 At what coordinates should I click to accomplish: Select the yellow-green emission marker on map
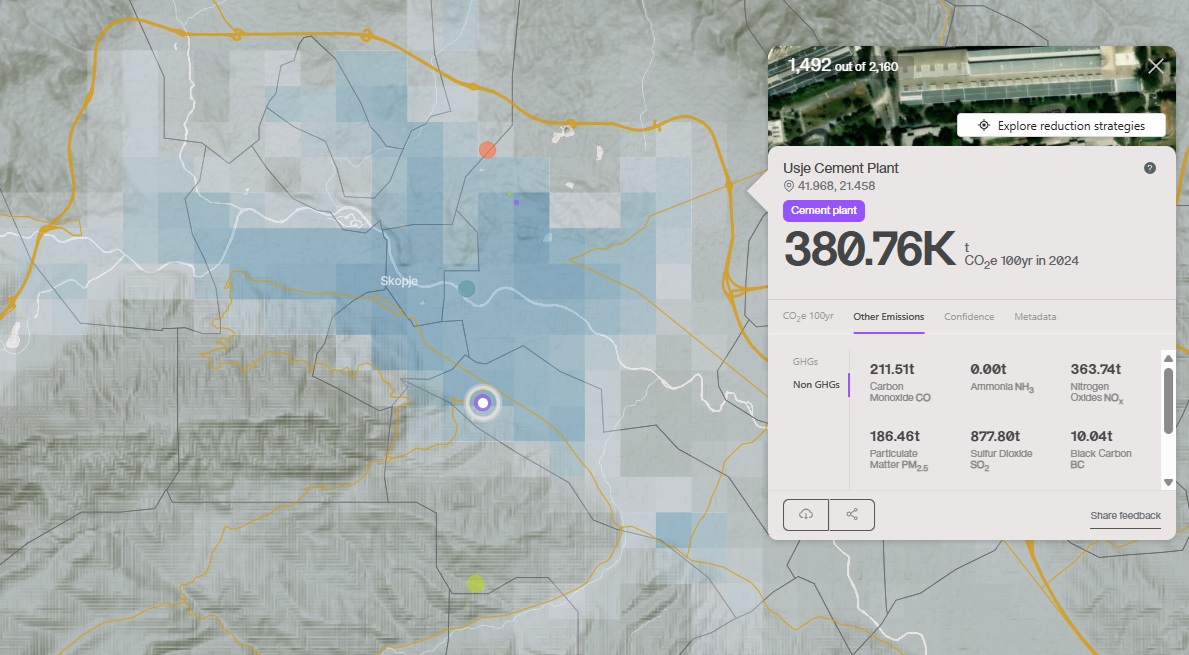point(475,583)
